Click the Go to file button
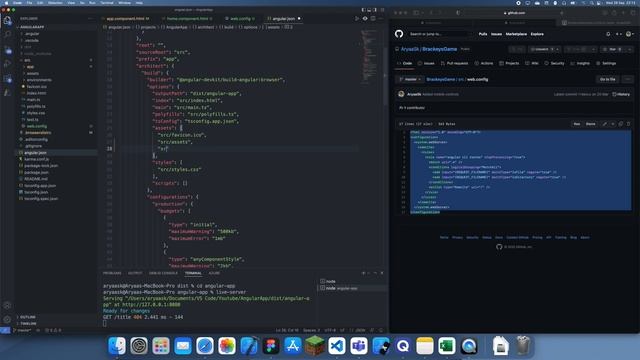Viewport: 640px width, 360px height. (607, 79)
